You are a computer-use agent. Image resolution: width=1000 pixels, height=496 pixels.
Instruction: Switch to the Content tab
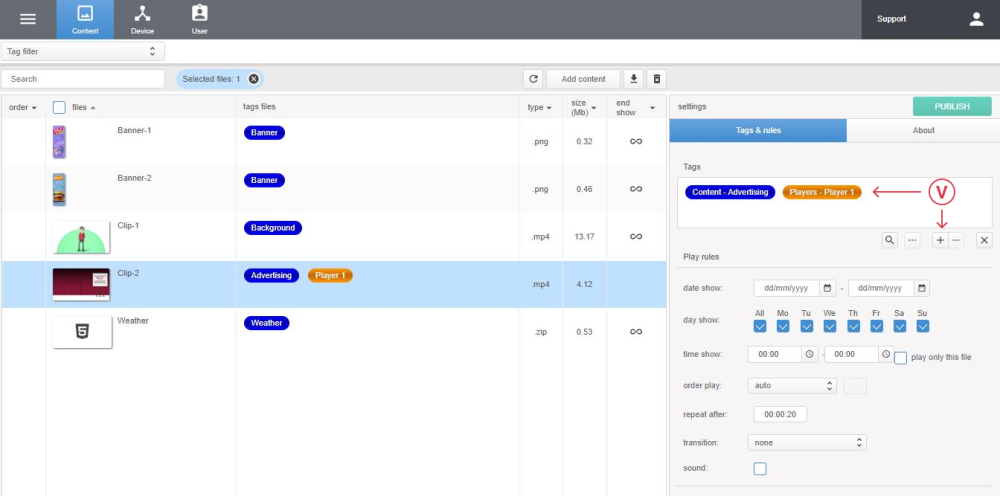[85, 20]
